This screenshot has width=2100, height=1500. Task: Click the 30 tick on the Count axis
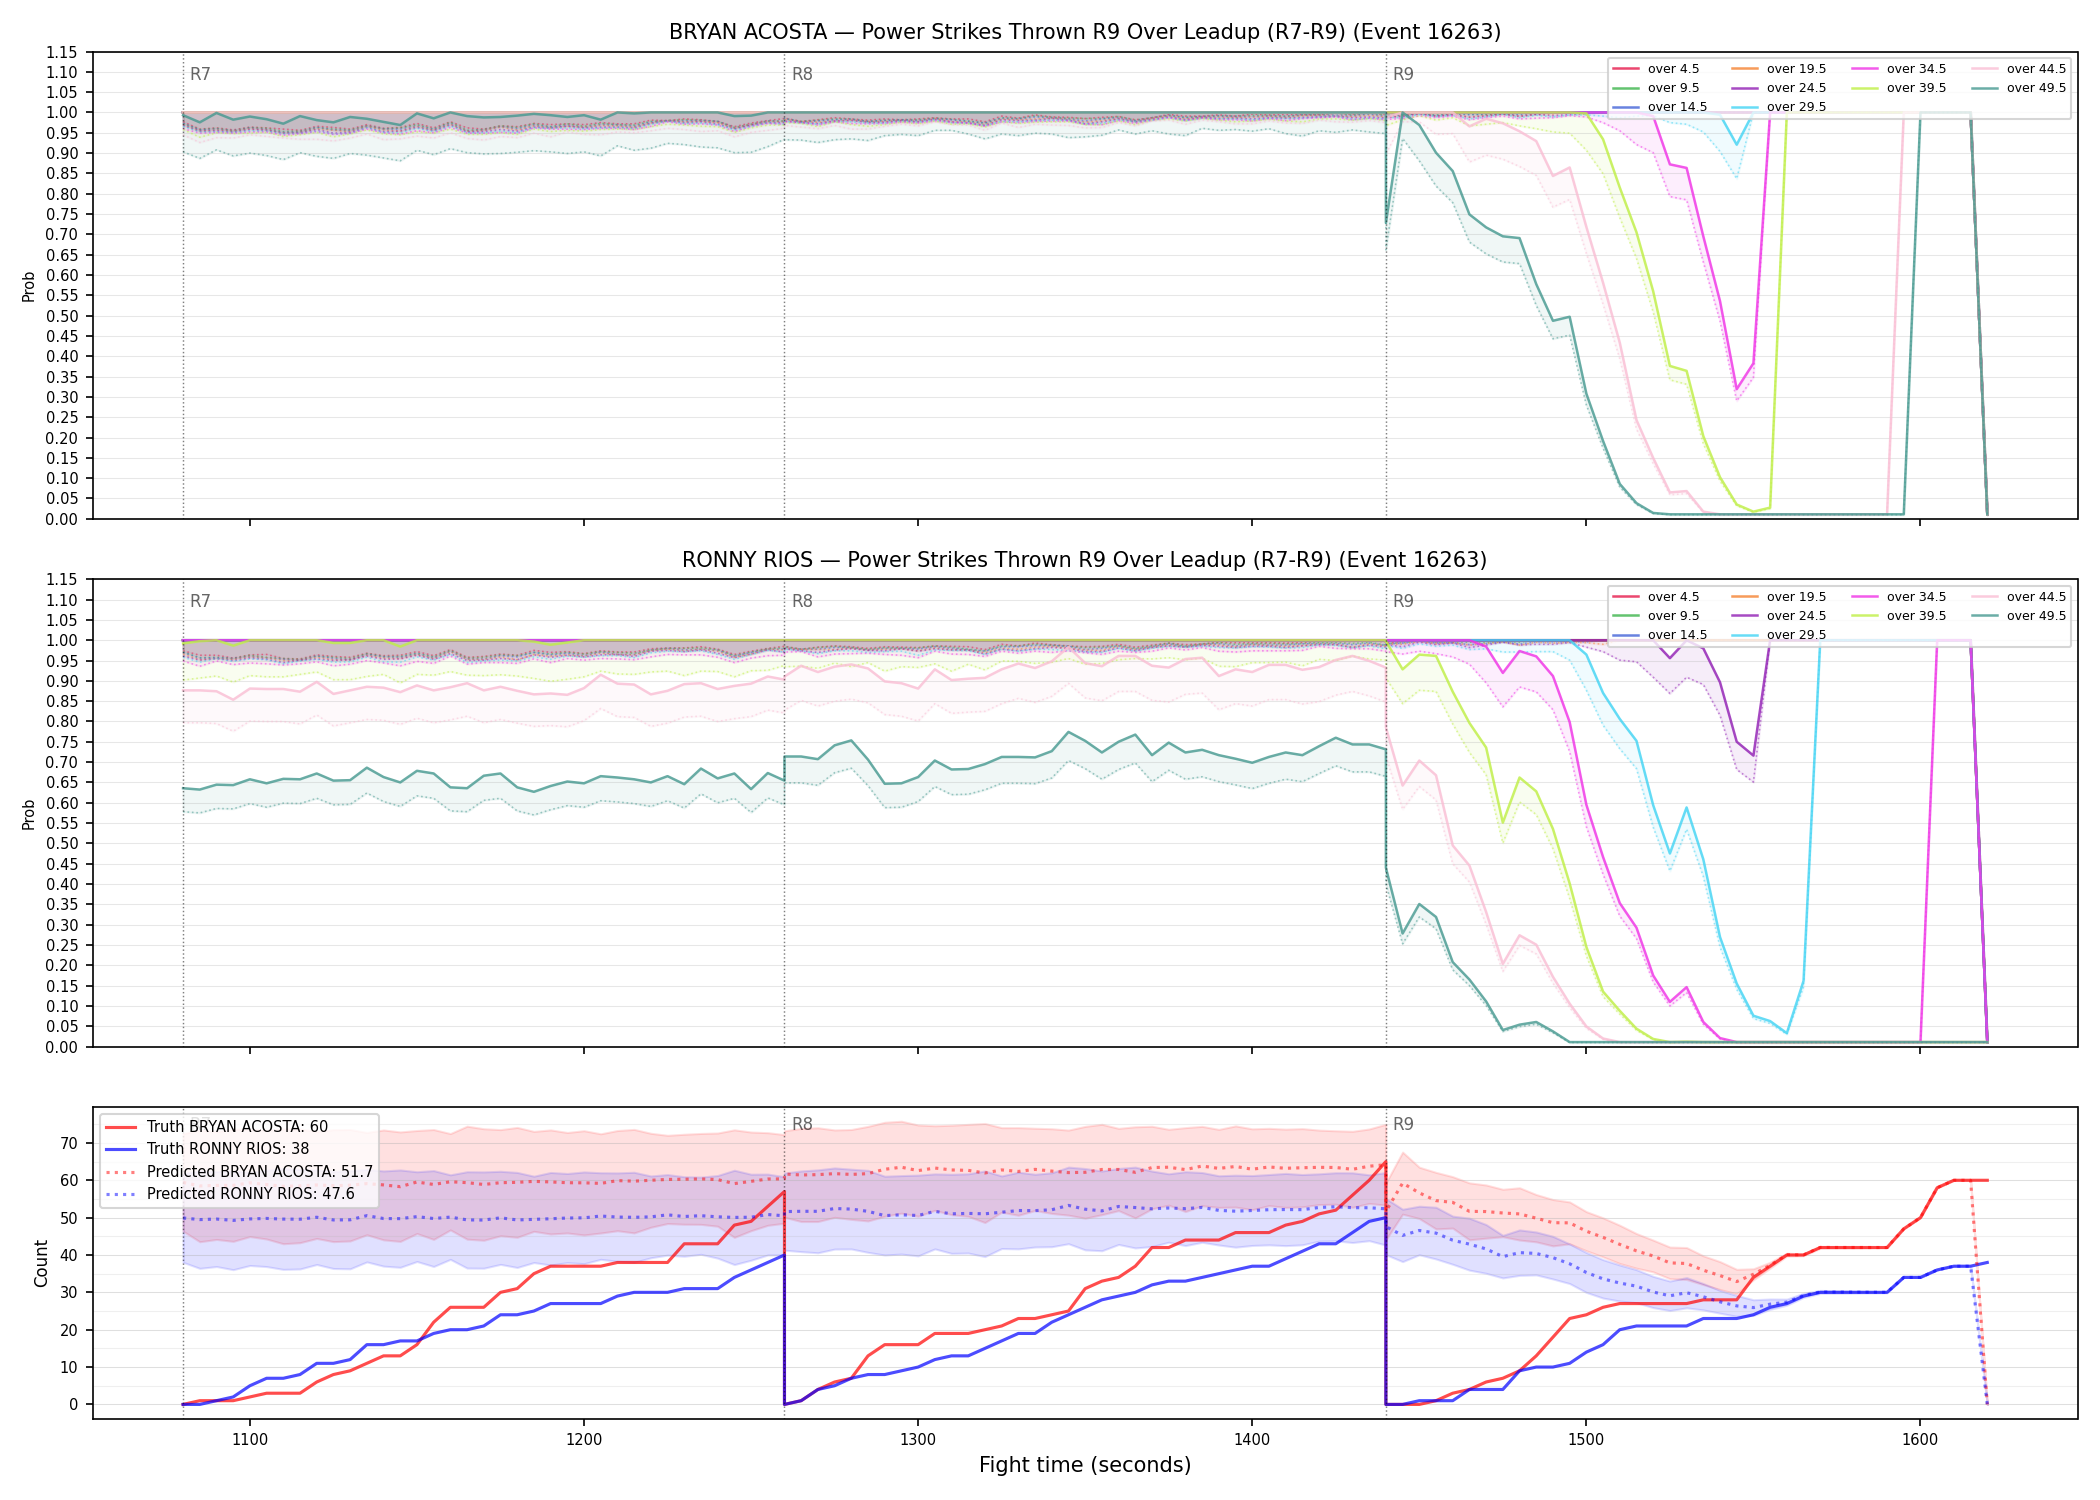pos(69,1292)
